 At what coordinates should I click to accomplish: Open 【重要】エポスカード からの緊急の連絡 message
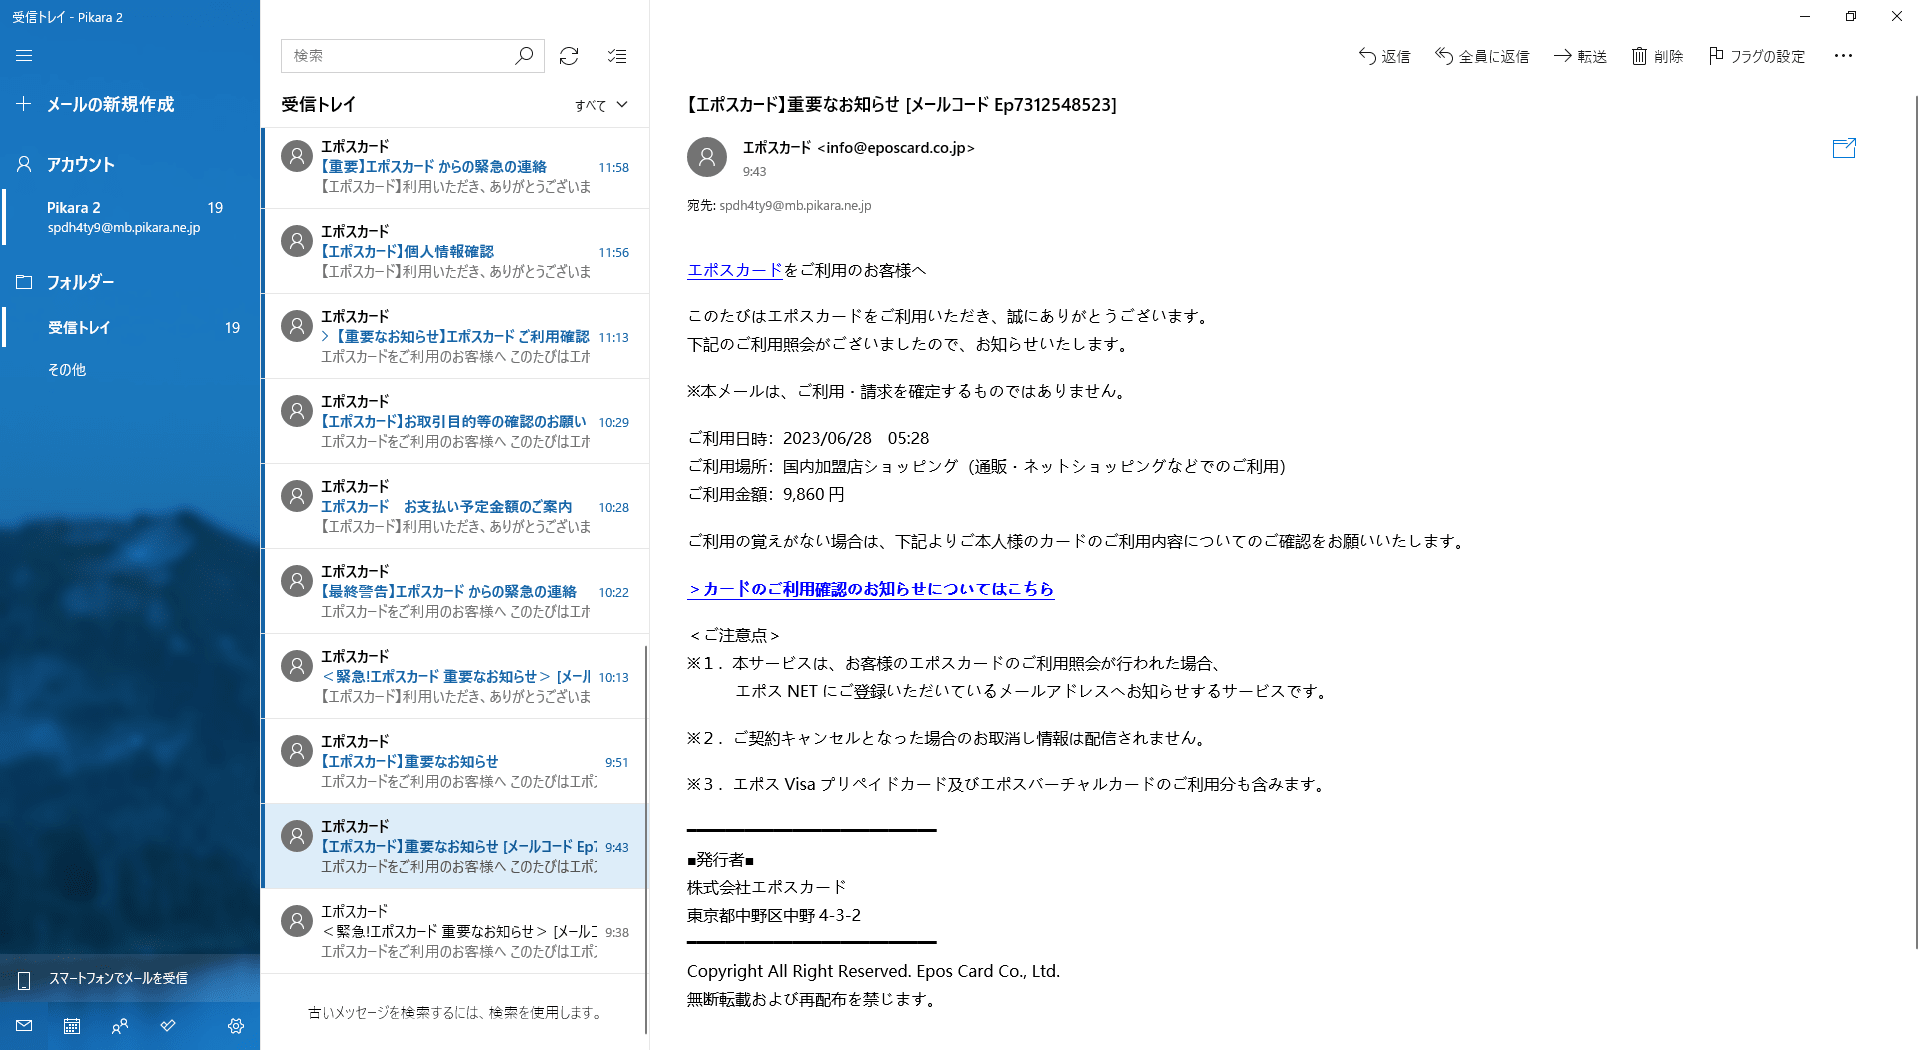(x=455, y=166)
